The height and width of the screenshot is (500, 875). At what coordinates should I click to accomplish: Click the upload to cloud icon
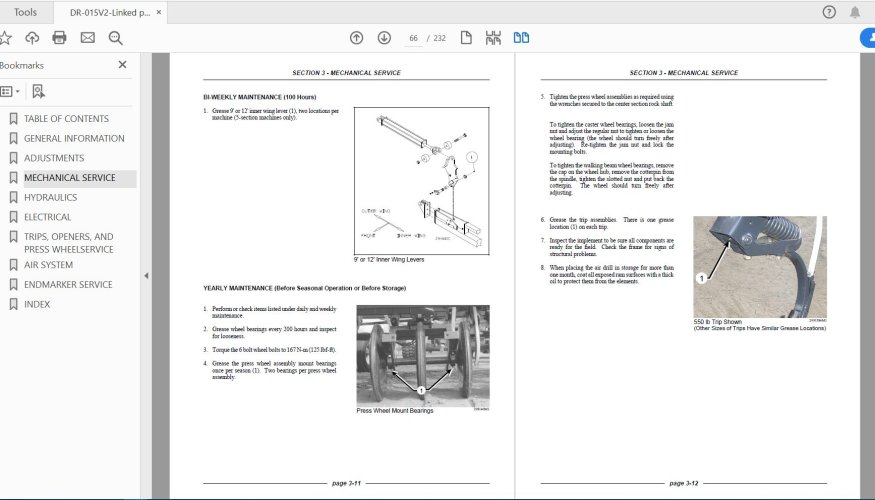point(32,38)
